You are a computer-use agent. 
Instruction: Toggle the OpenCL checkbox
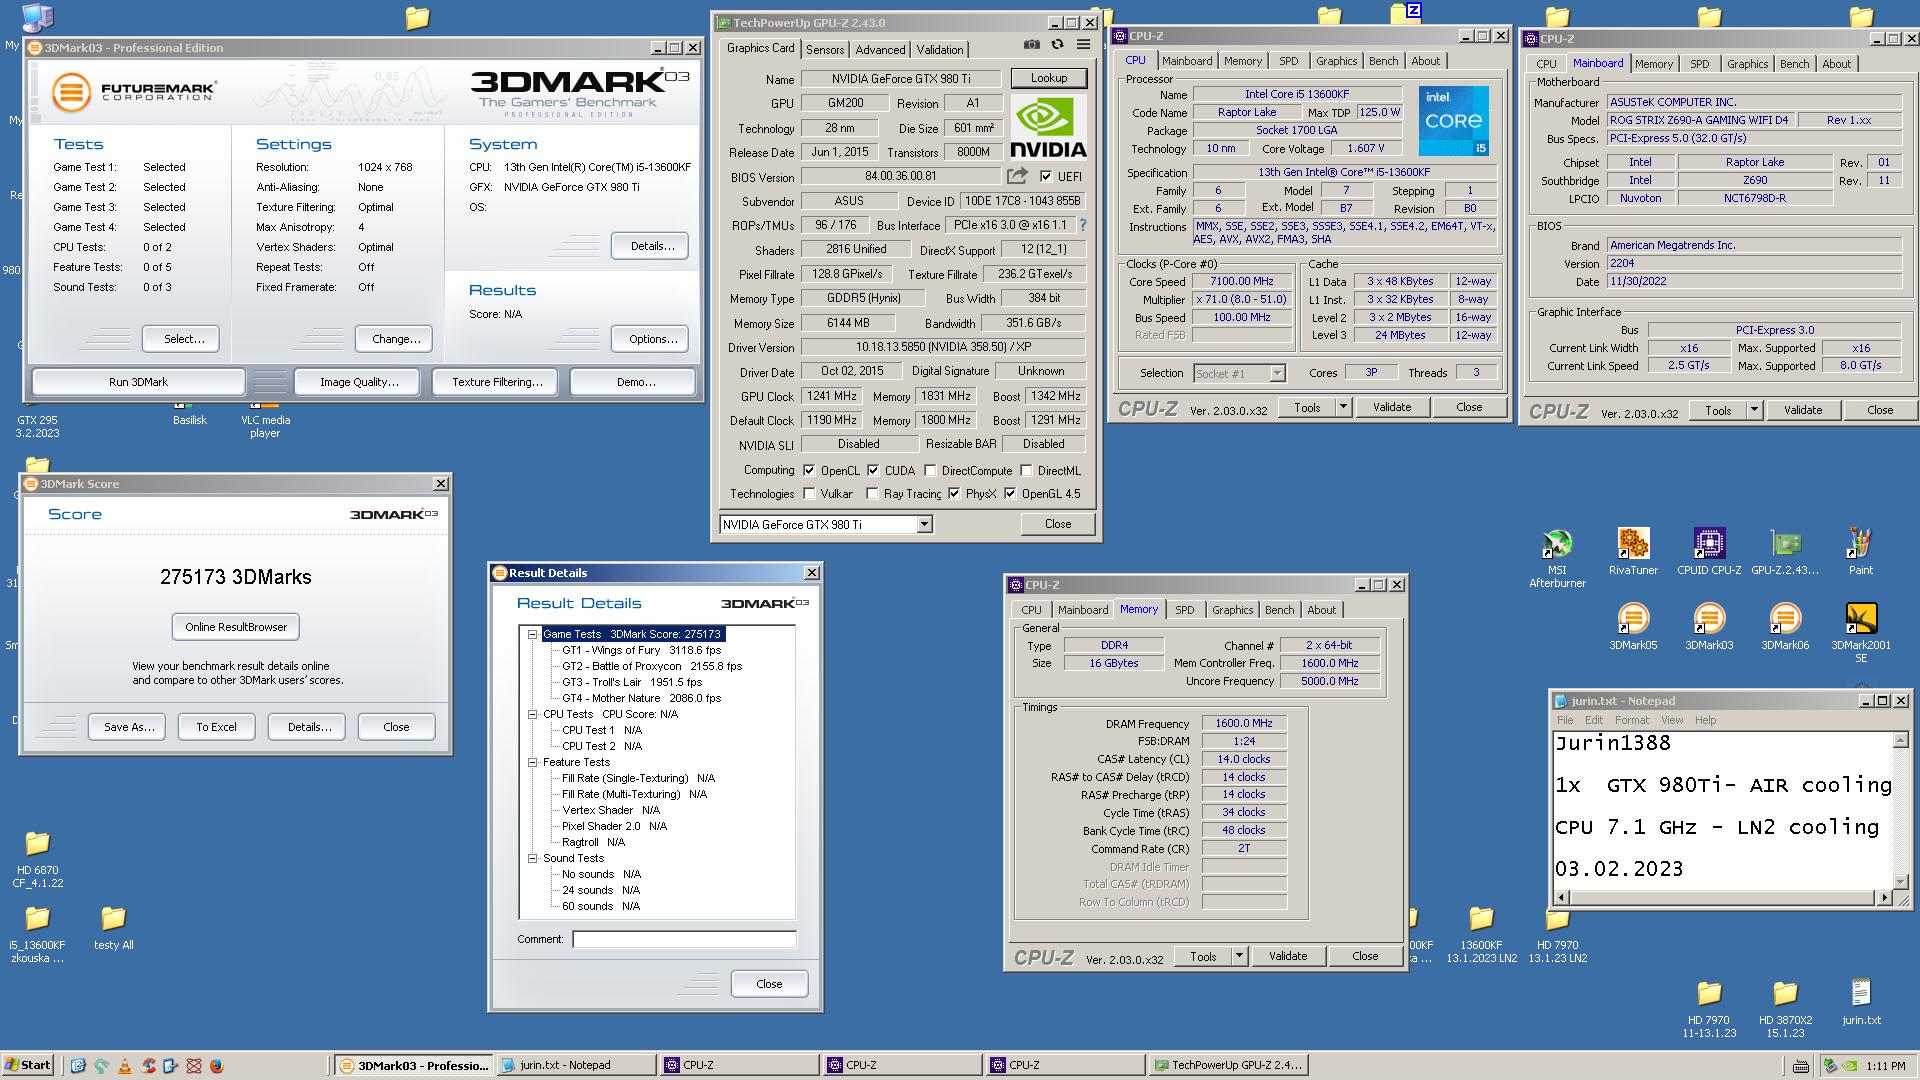pyautogui.click(x=809, y=470)
